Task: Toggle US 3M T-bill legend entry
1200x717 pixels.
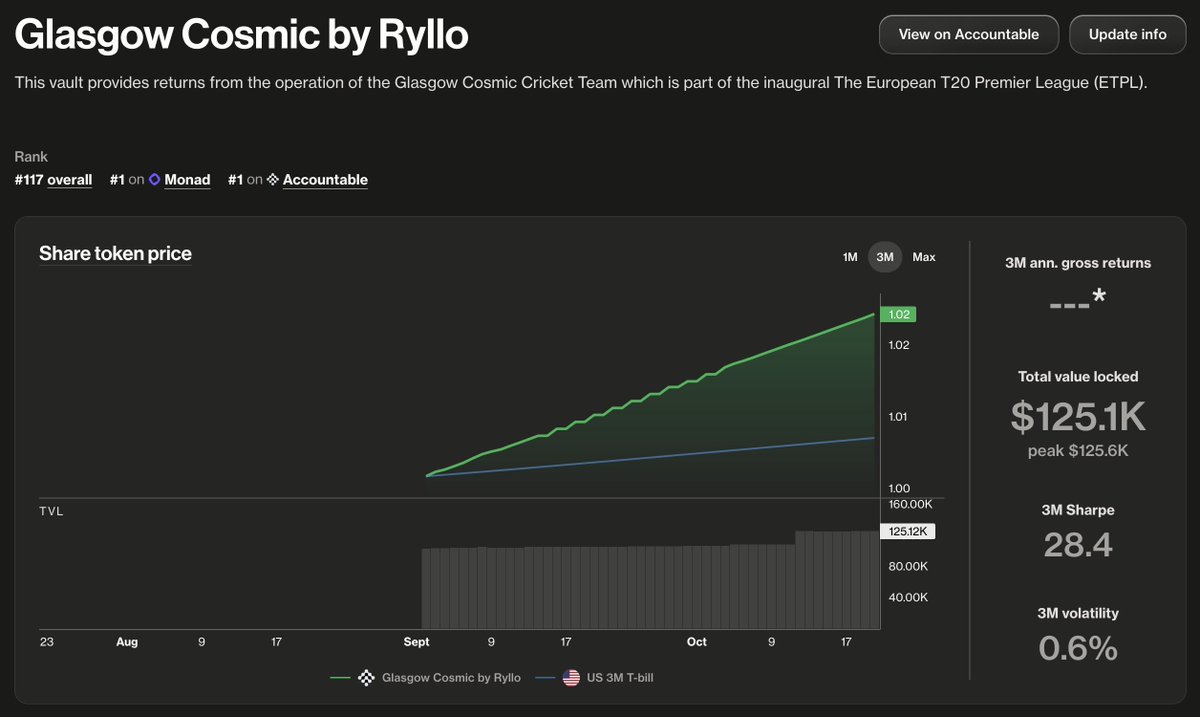Action: [594, 678]
